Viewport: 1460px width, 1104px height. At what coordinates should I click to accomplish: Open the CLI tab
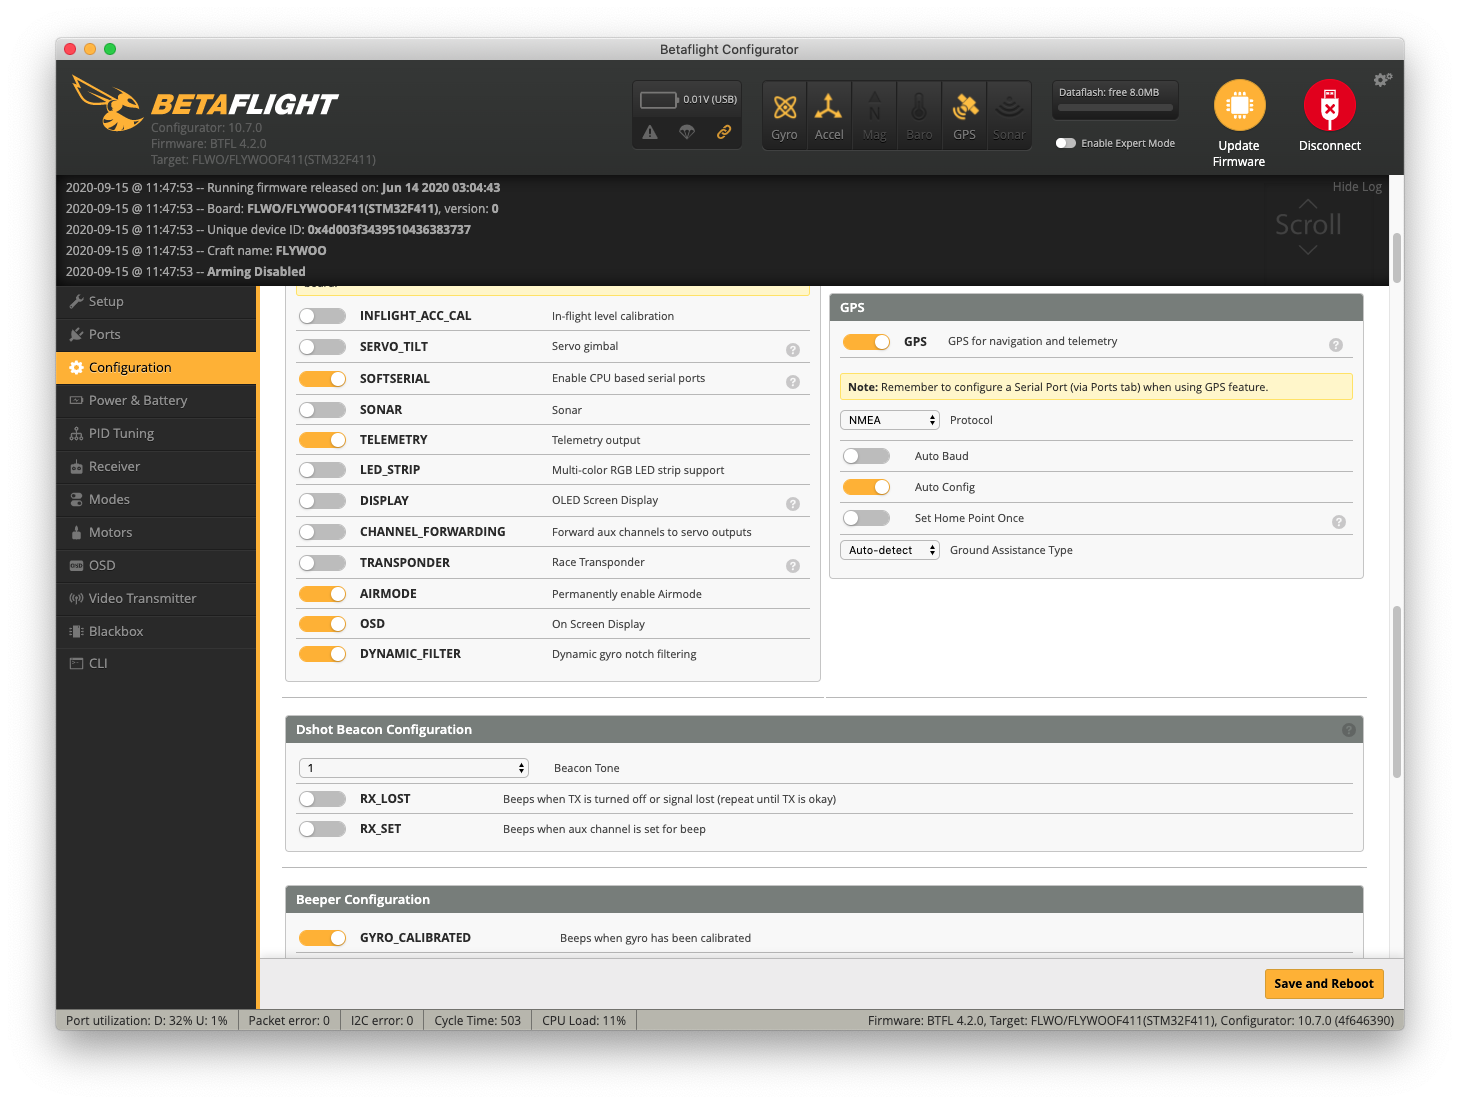click(x=157, y=663)
